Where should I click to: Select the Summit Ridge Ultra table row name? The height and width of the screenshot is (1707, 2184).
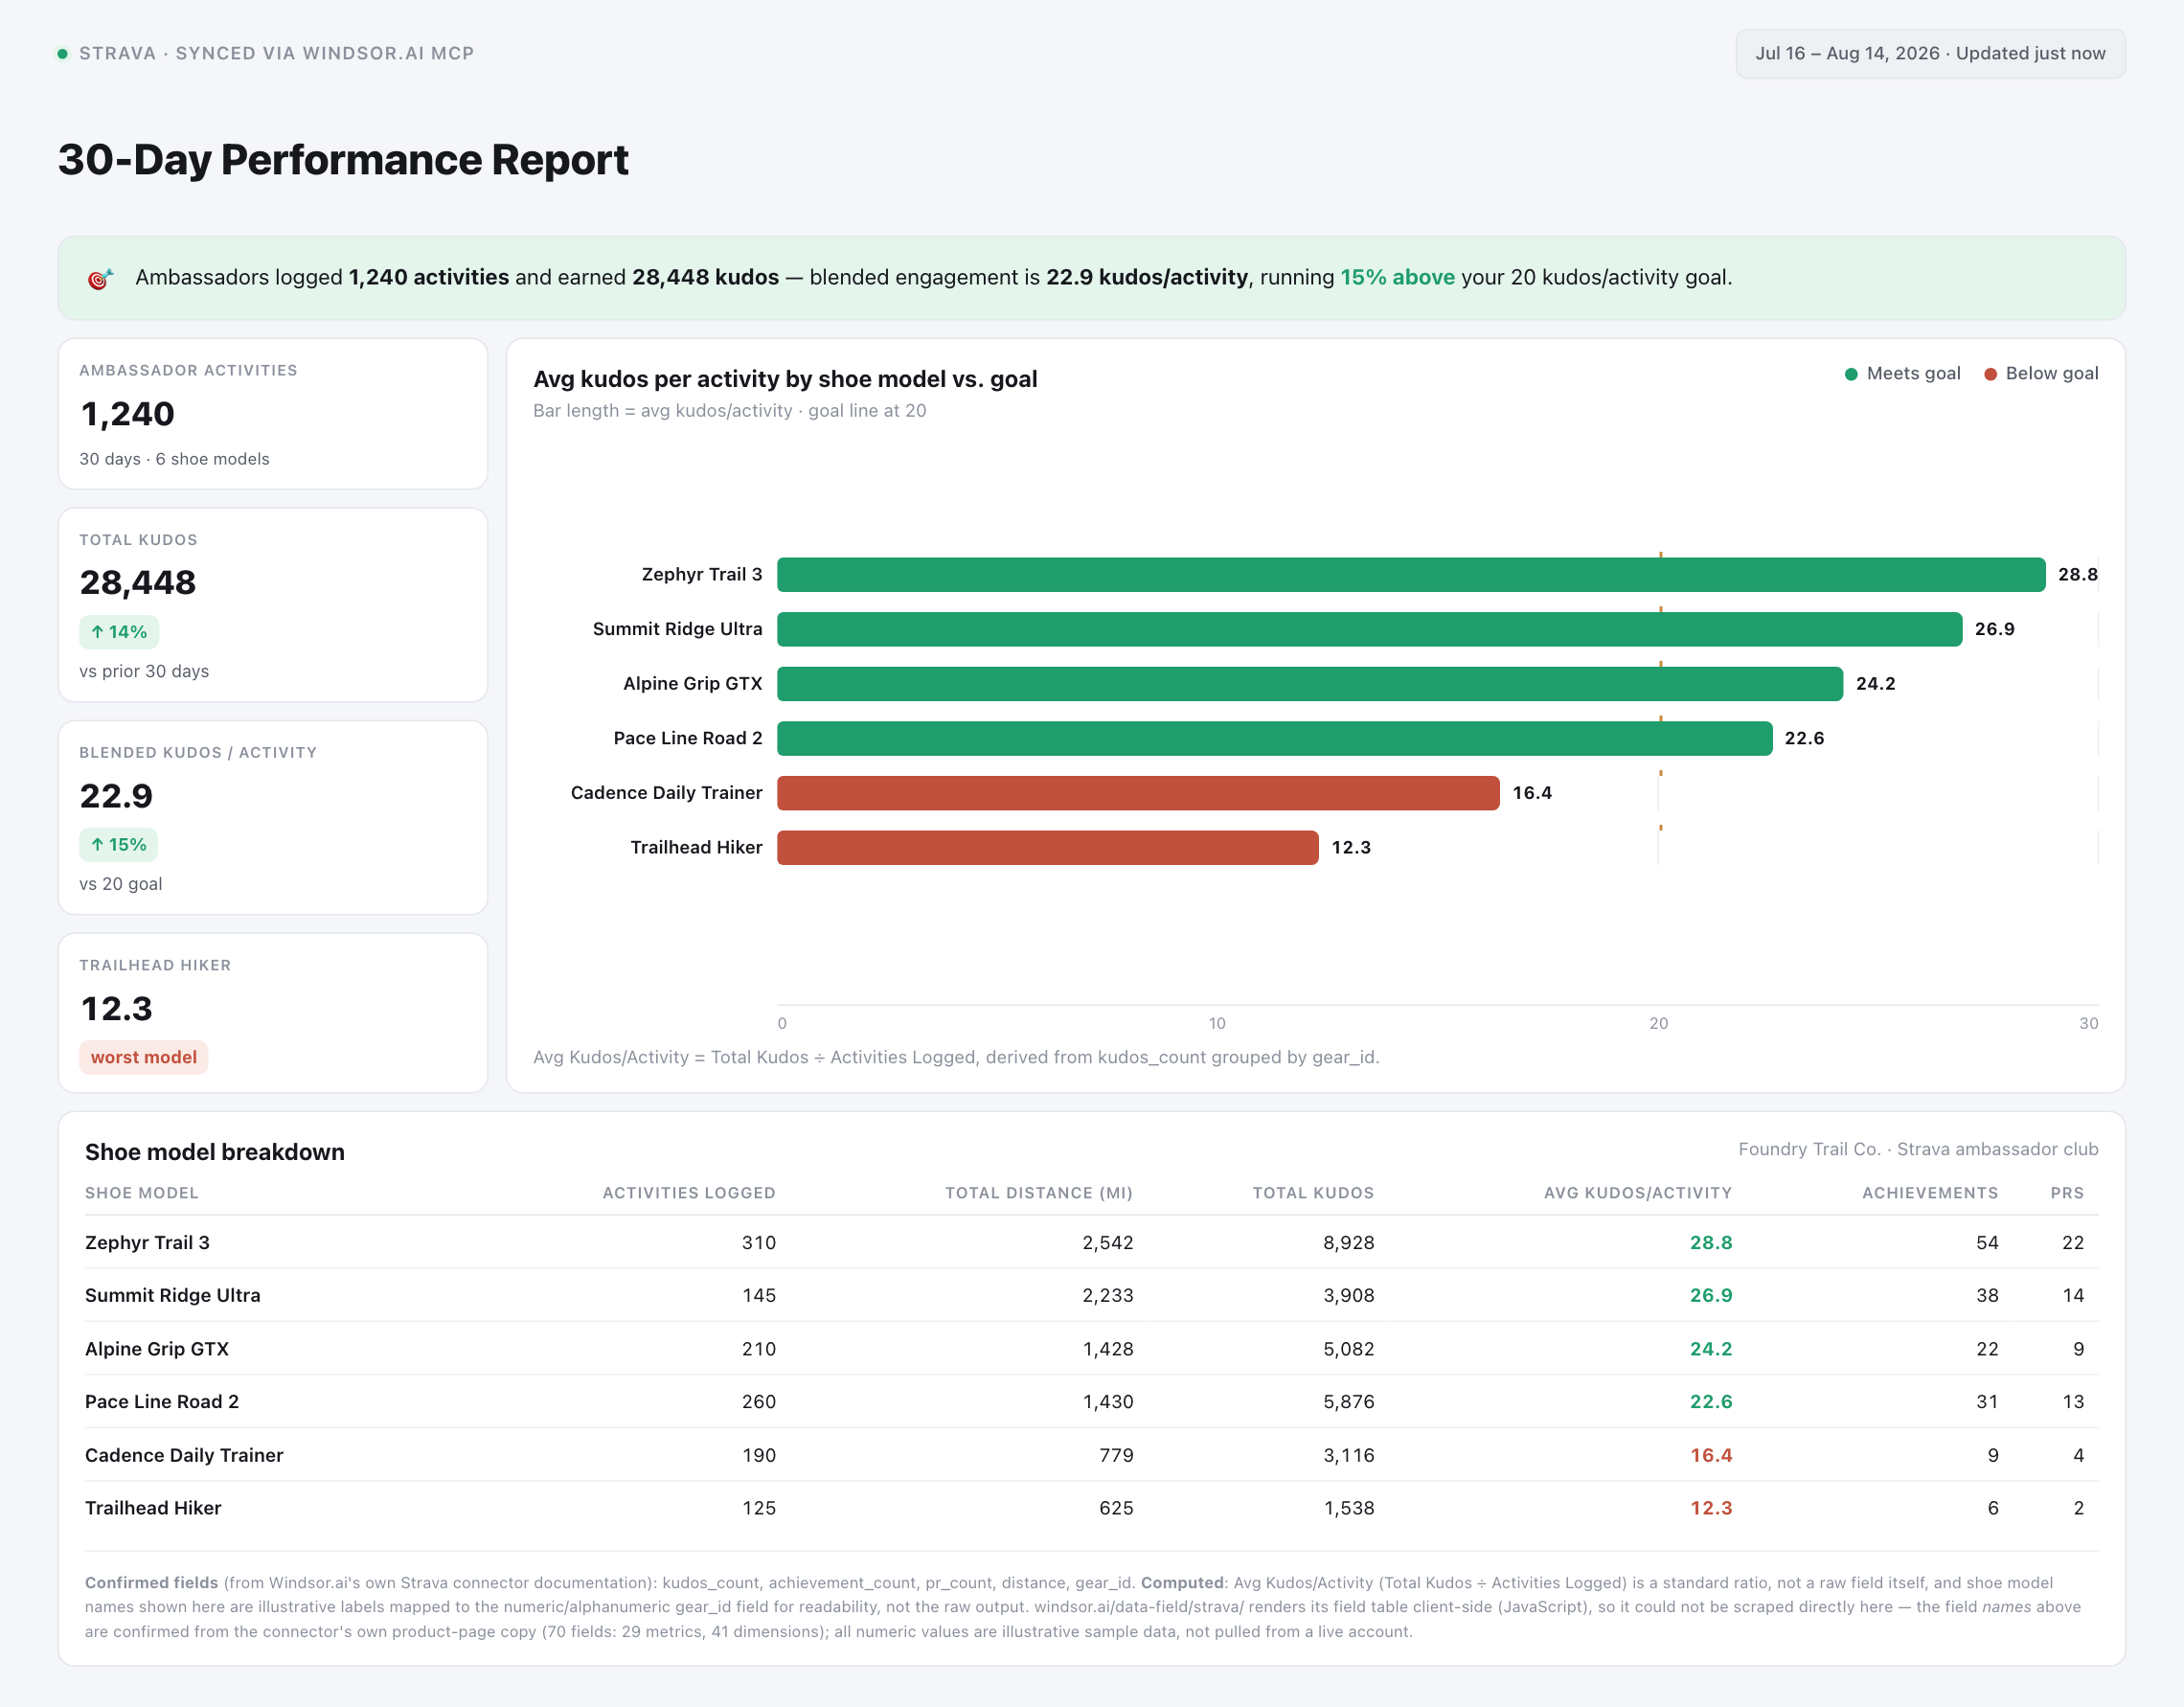click(173, 1296)
